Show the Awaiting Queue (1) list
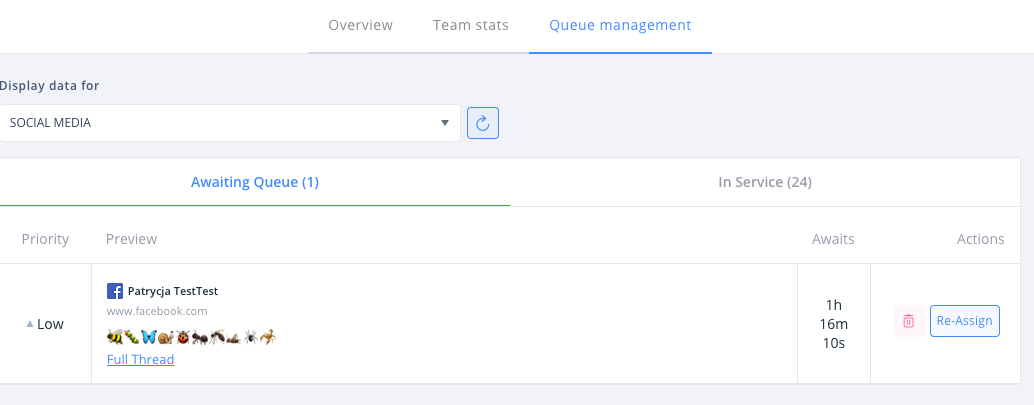 (255, 182)
